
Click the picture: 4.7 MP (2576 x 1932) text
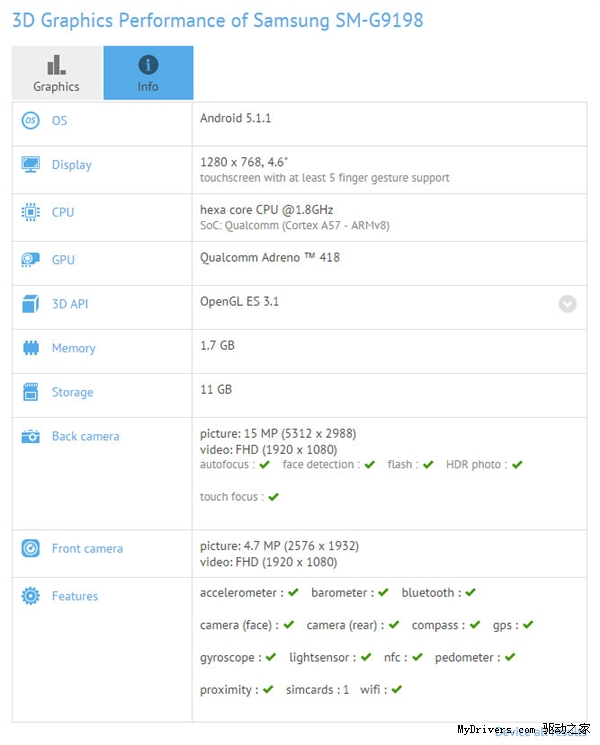279,545
